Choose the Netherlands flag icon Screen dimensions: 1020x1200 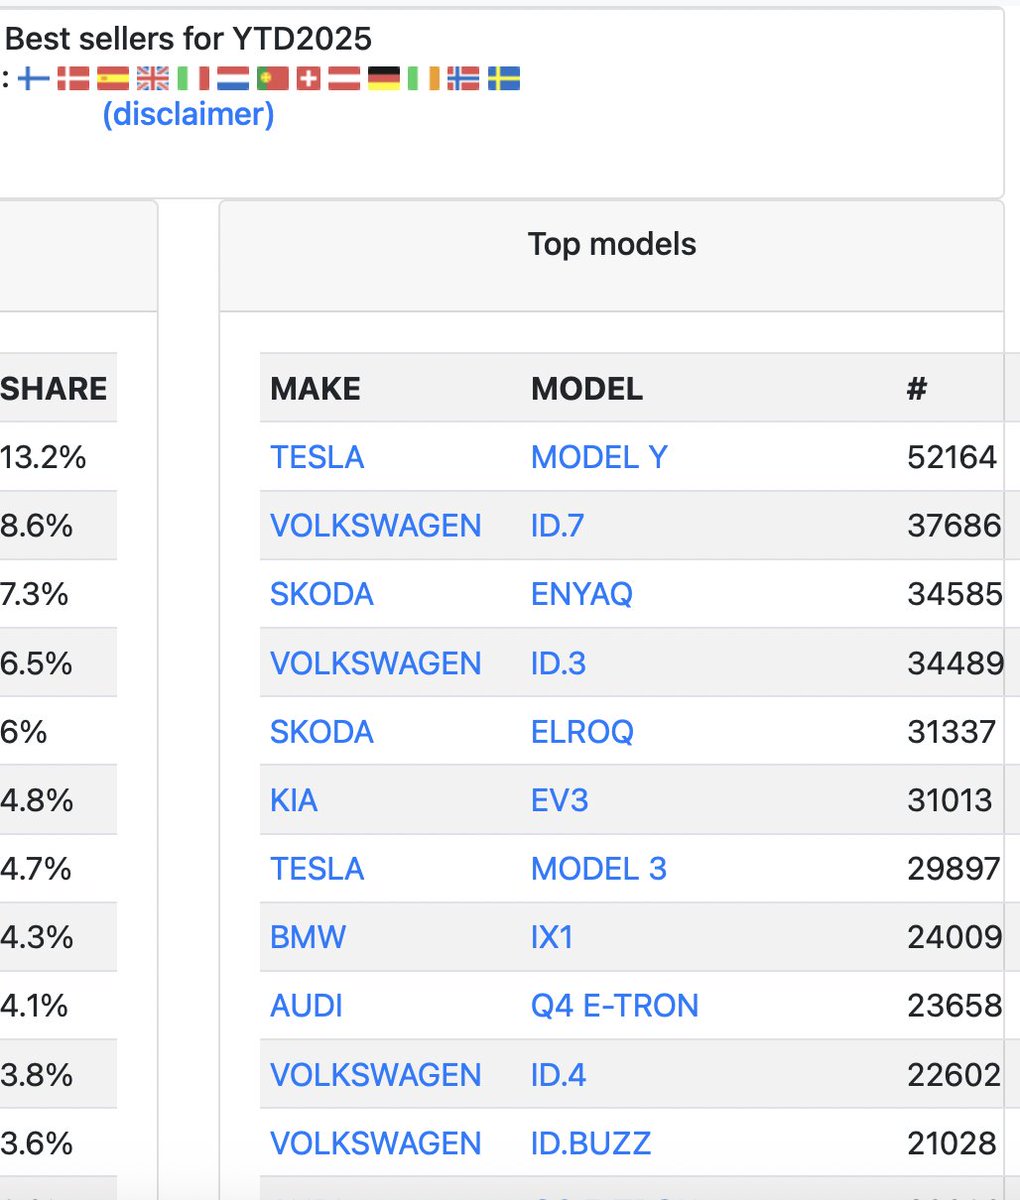233,78
